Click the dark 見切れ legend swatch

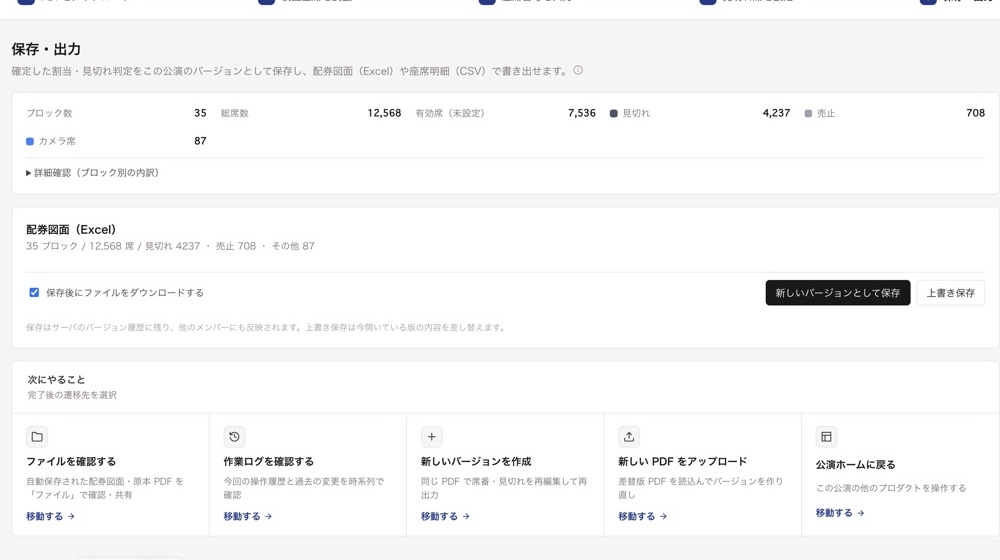pyautogui.click(x=614, y=114)
